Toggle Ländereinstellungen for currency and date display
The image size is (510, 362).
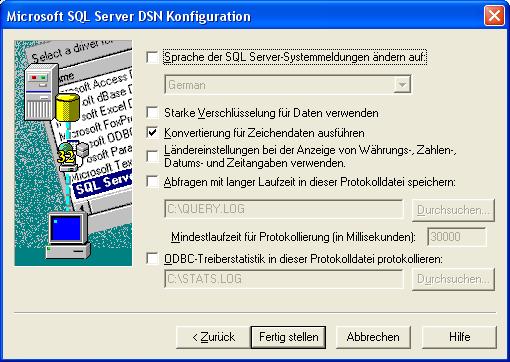[x=152, y=156]
